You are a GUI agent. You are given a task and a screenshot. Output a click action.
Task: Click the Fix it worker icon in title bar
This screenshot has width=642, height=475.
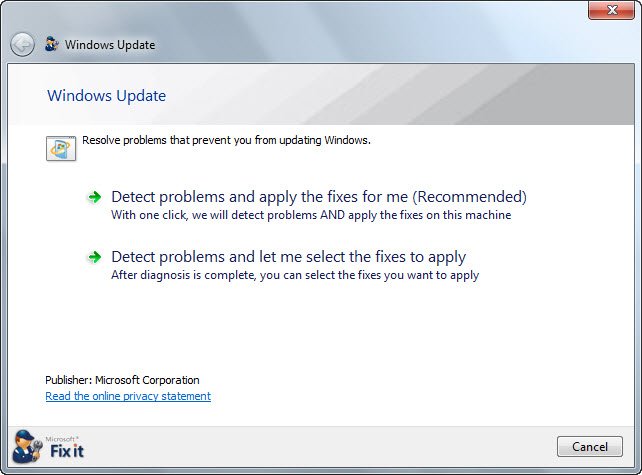pos(52,44)
